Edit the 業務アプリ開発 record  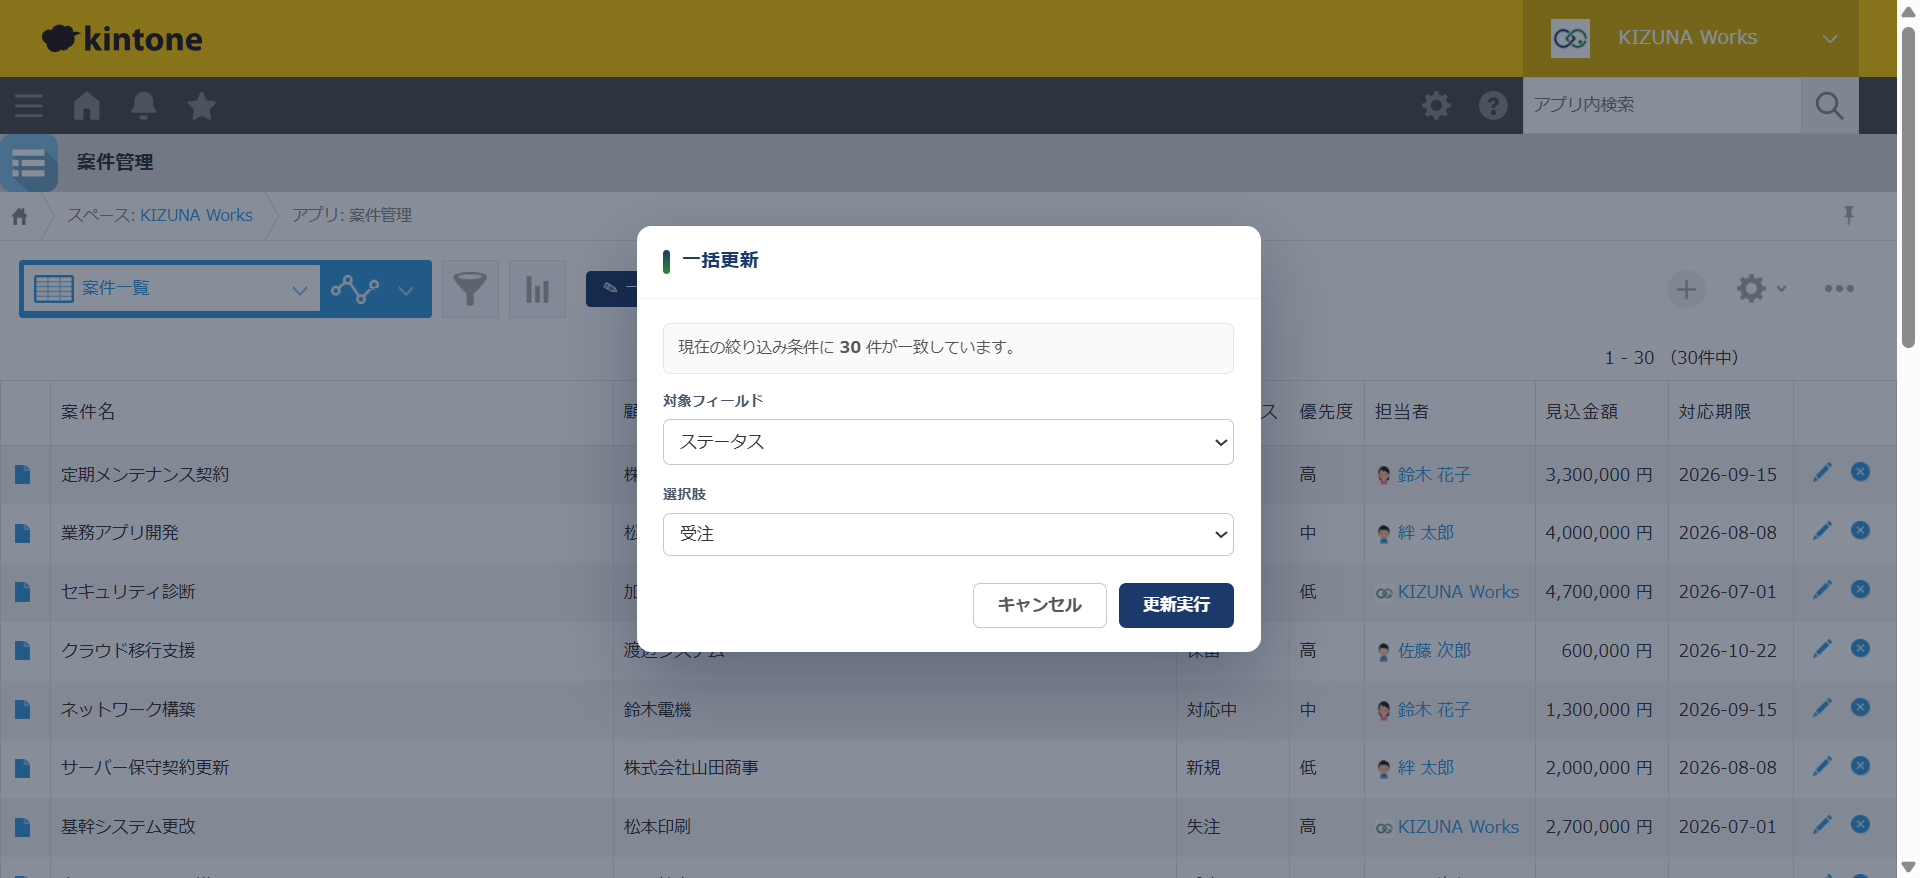(x=1822, y=531)
